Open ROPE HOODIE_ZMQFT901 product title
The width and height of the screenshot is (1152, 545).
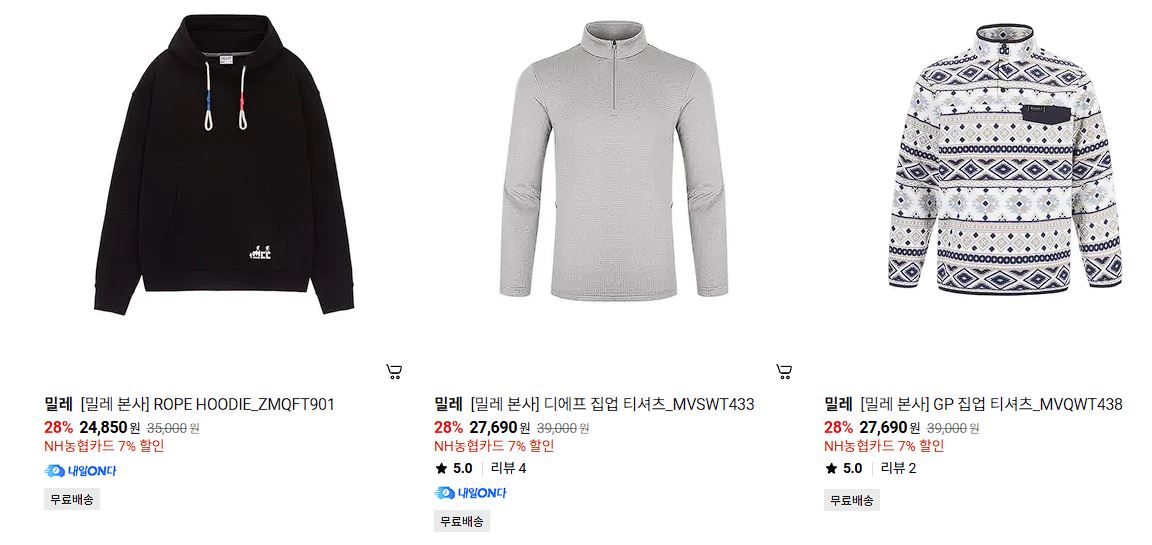click(207, 404)
